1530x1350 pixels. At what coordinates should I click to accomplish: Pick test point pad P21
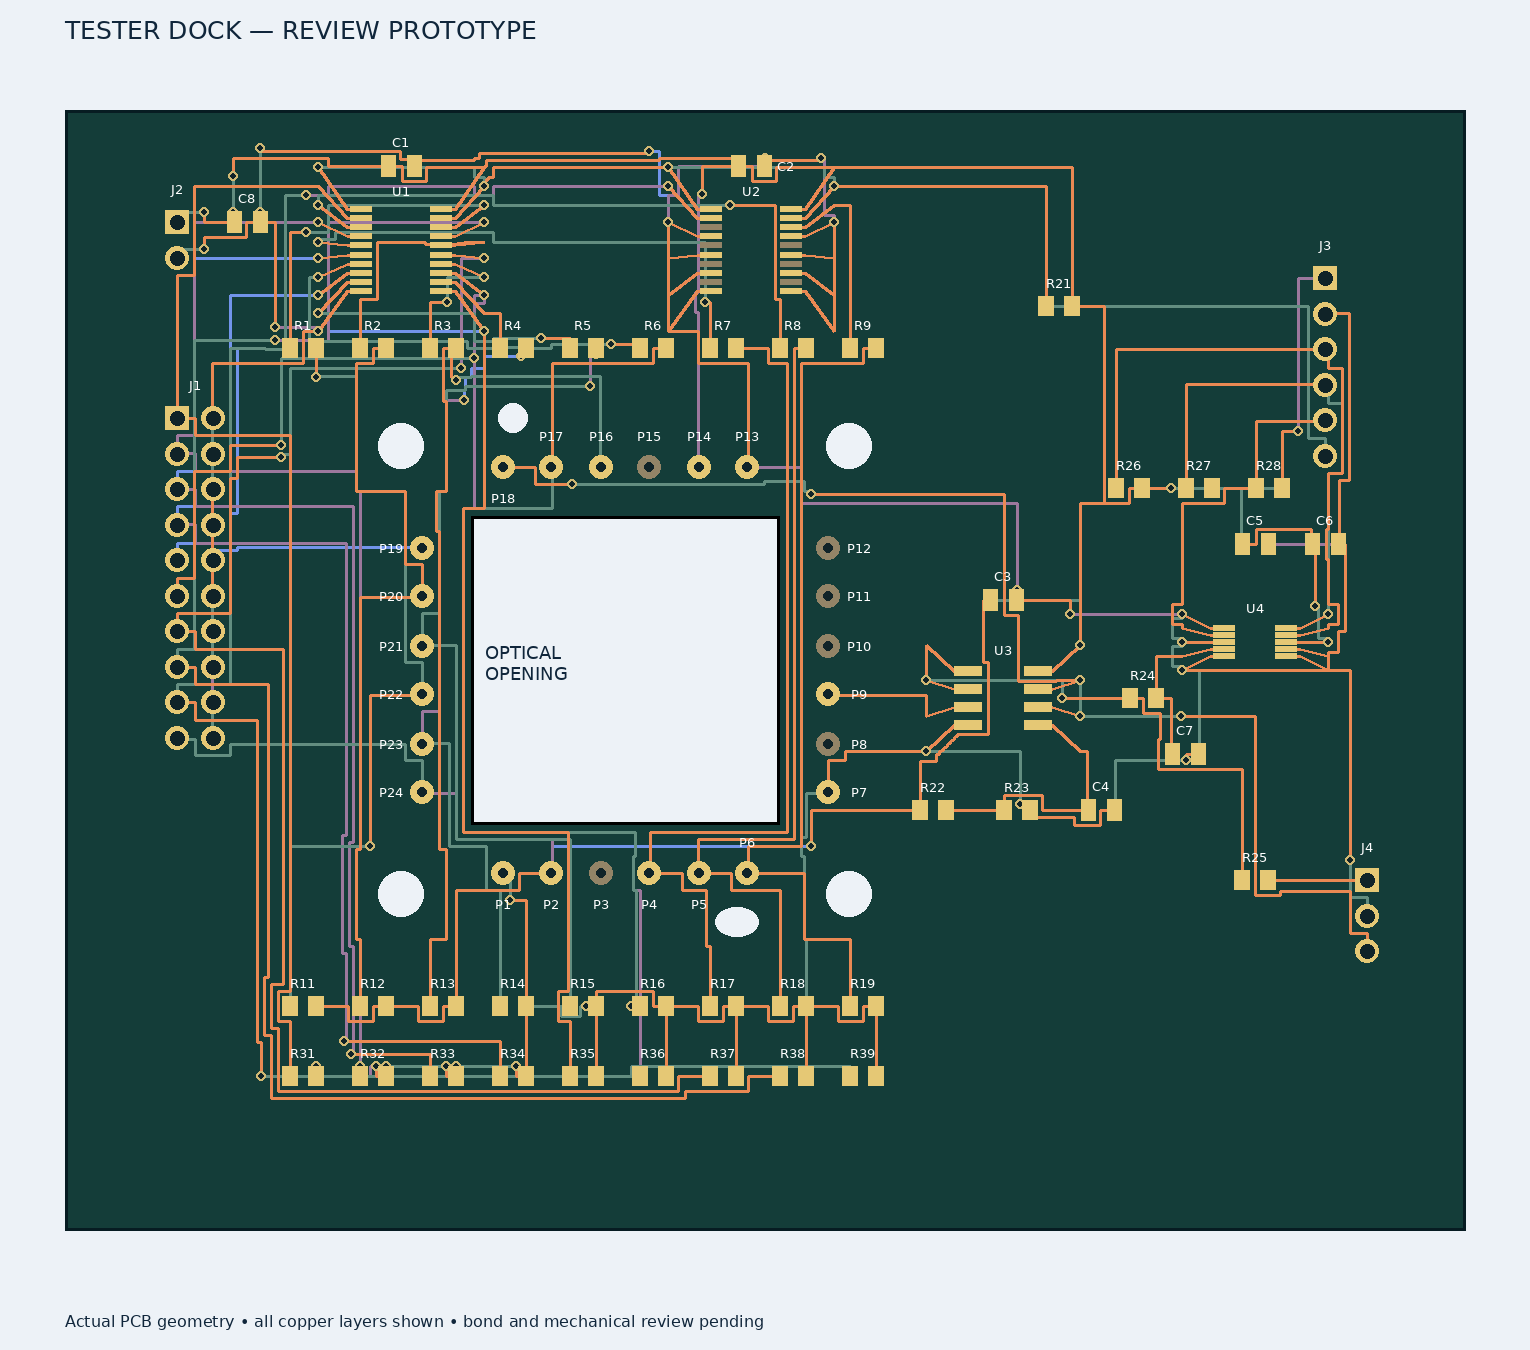[x=422, y=646]
